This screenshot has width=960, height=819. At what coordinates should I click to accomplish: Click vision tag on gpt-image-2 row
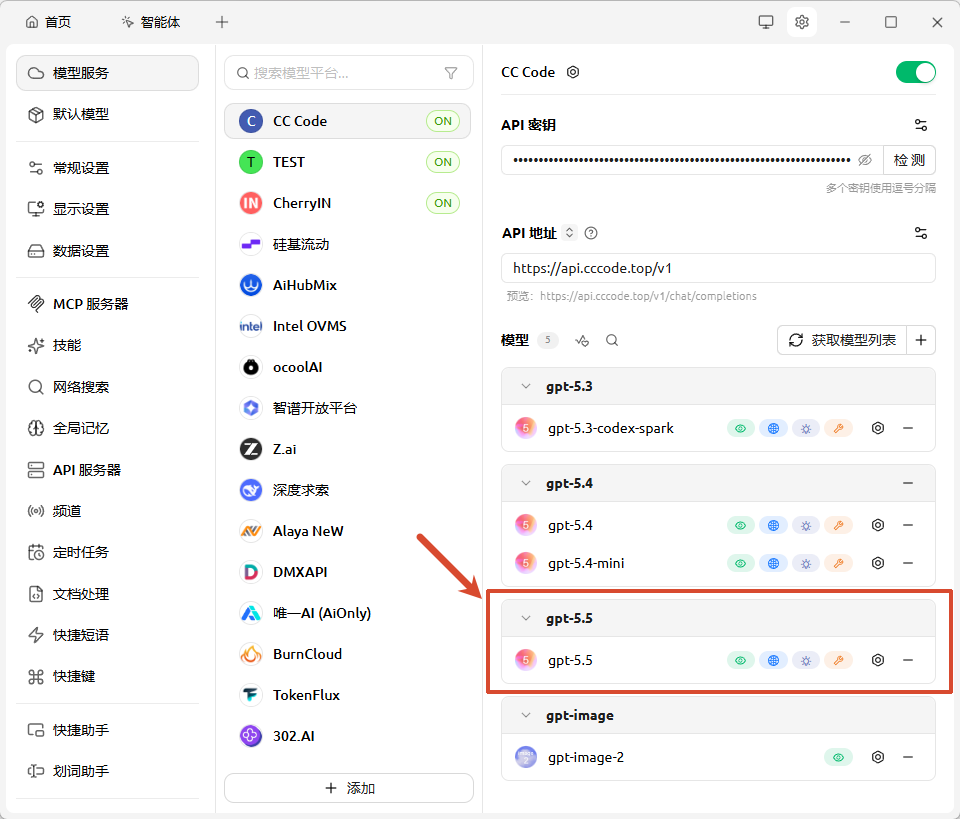point(838,758)
